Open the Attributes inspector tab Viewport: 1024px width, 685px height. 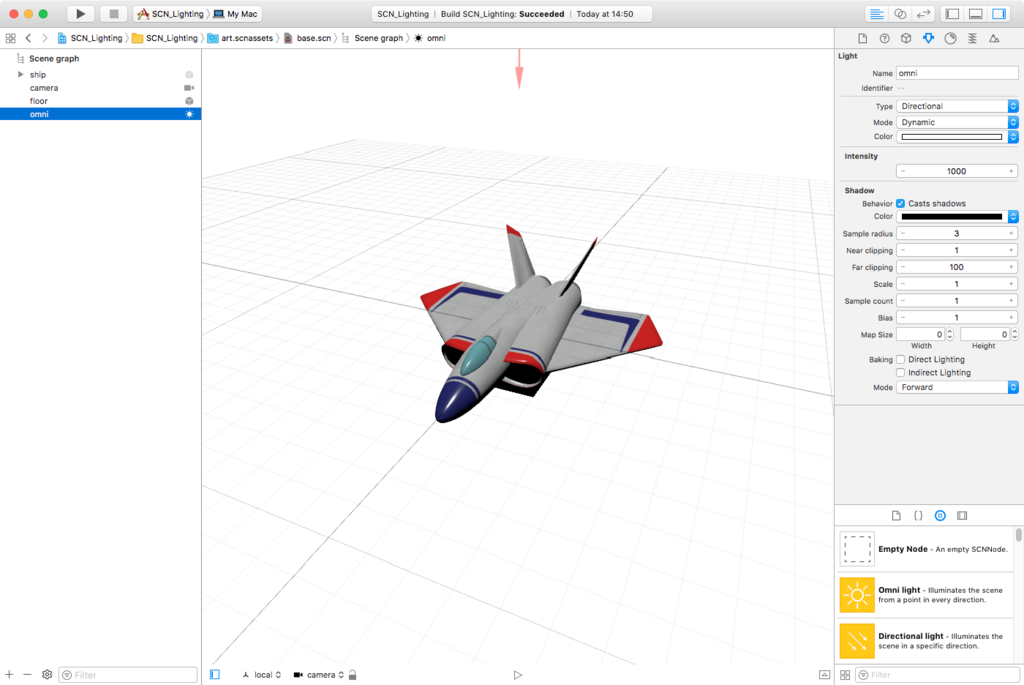pyautogui.click(x=928, y=39)
